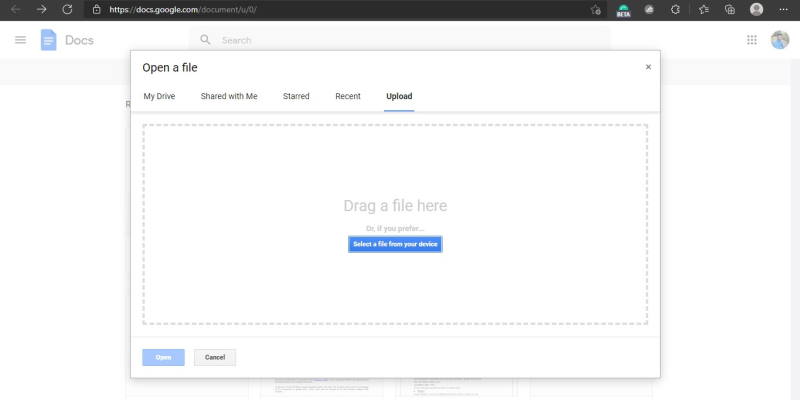Click the site lock icon in the address bar
This screenshot has width=800, height=400.
point(96,9)
